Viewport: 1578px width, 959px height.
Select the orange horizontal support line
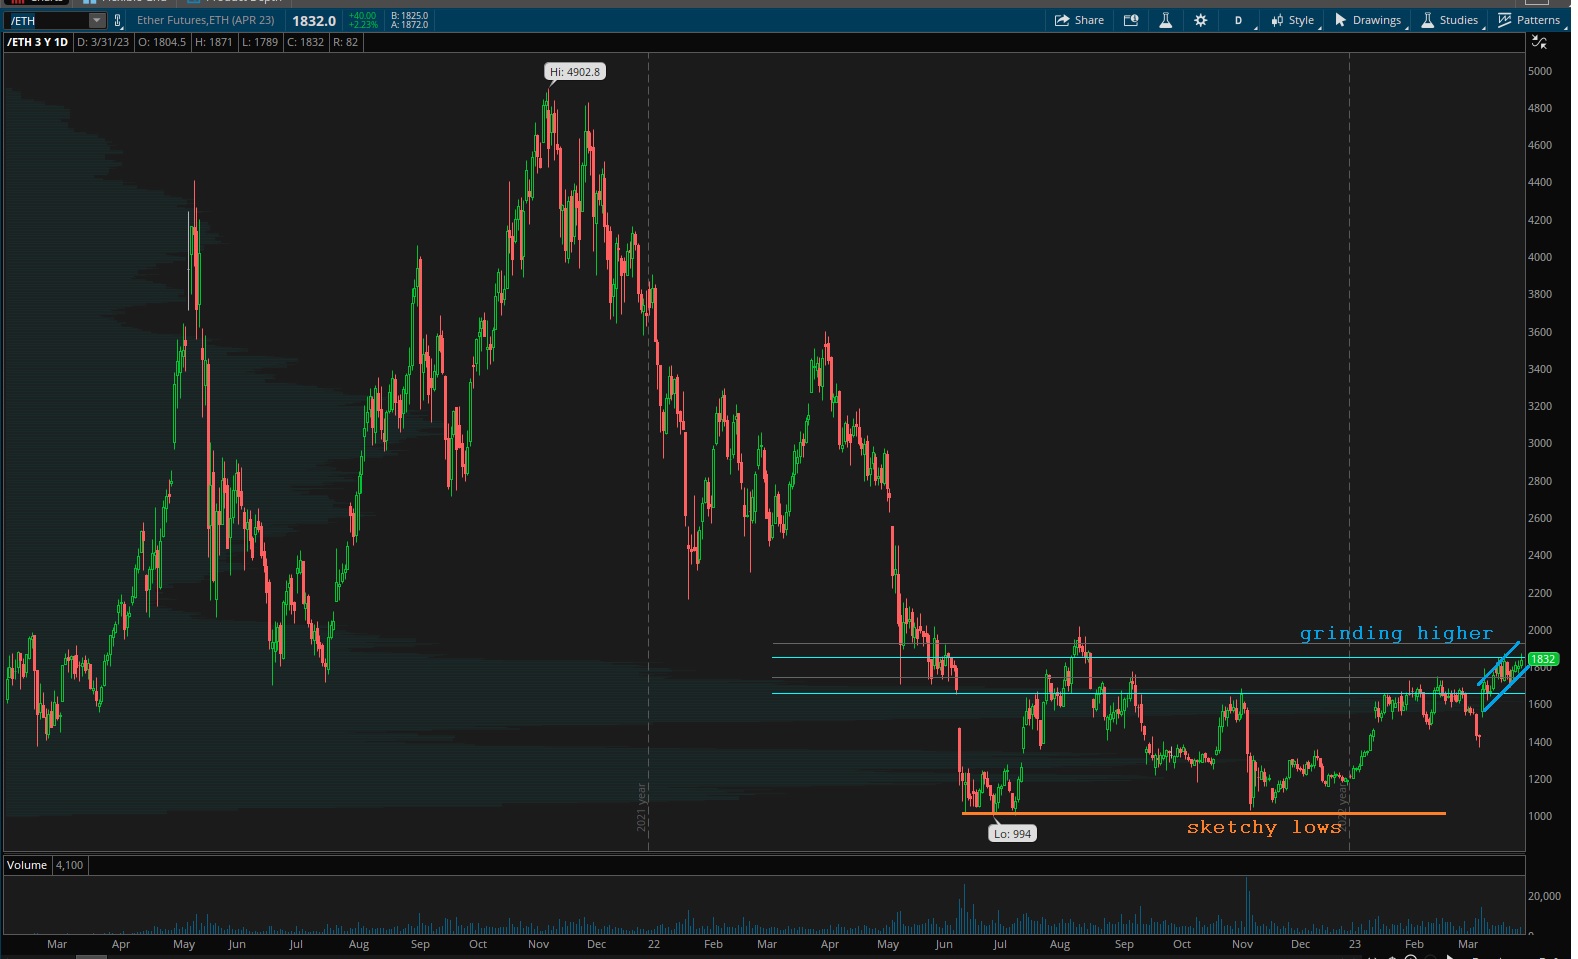(x=1203, y=813)
